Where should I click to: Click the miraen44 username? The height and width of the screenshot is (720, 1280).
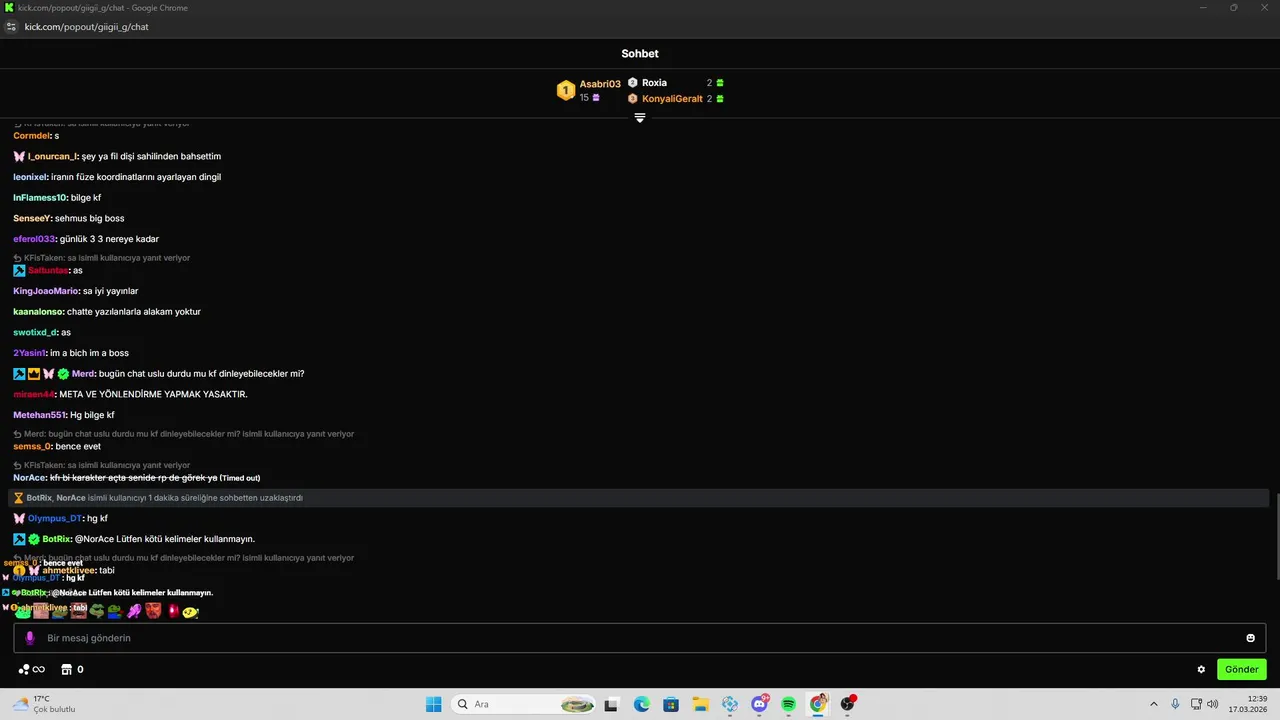click(34, 394)
